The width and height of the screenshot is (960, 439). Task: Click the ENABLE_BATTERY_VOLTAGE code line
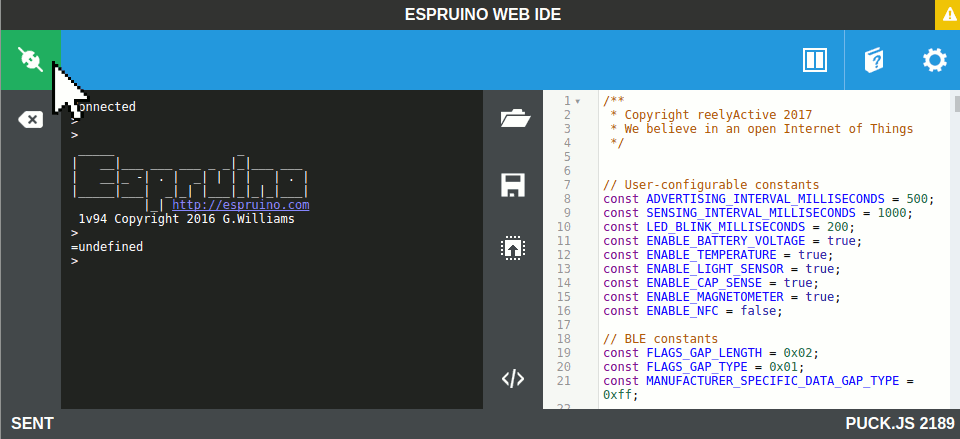click(x=733, y=241)
